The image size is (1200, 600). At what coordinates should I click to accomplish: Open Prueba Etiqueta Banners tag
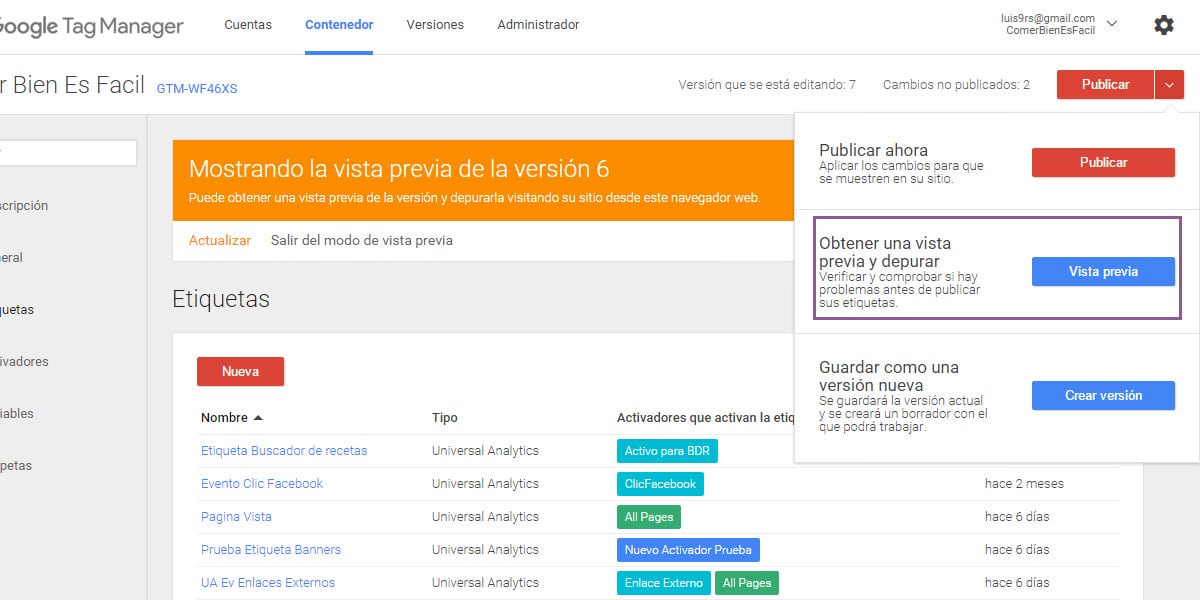[x=271, y=550]
